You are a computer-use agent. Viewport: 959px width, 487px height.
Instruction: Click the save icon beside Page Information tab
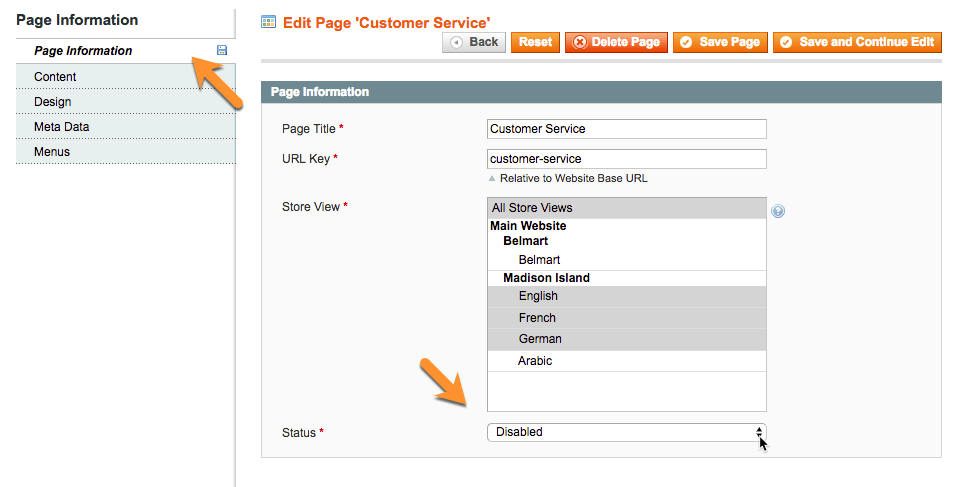[221, 50]
